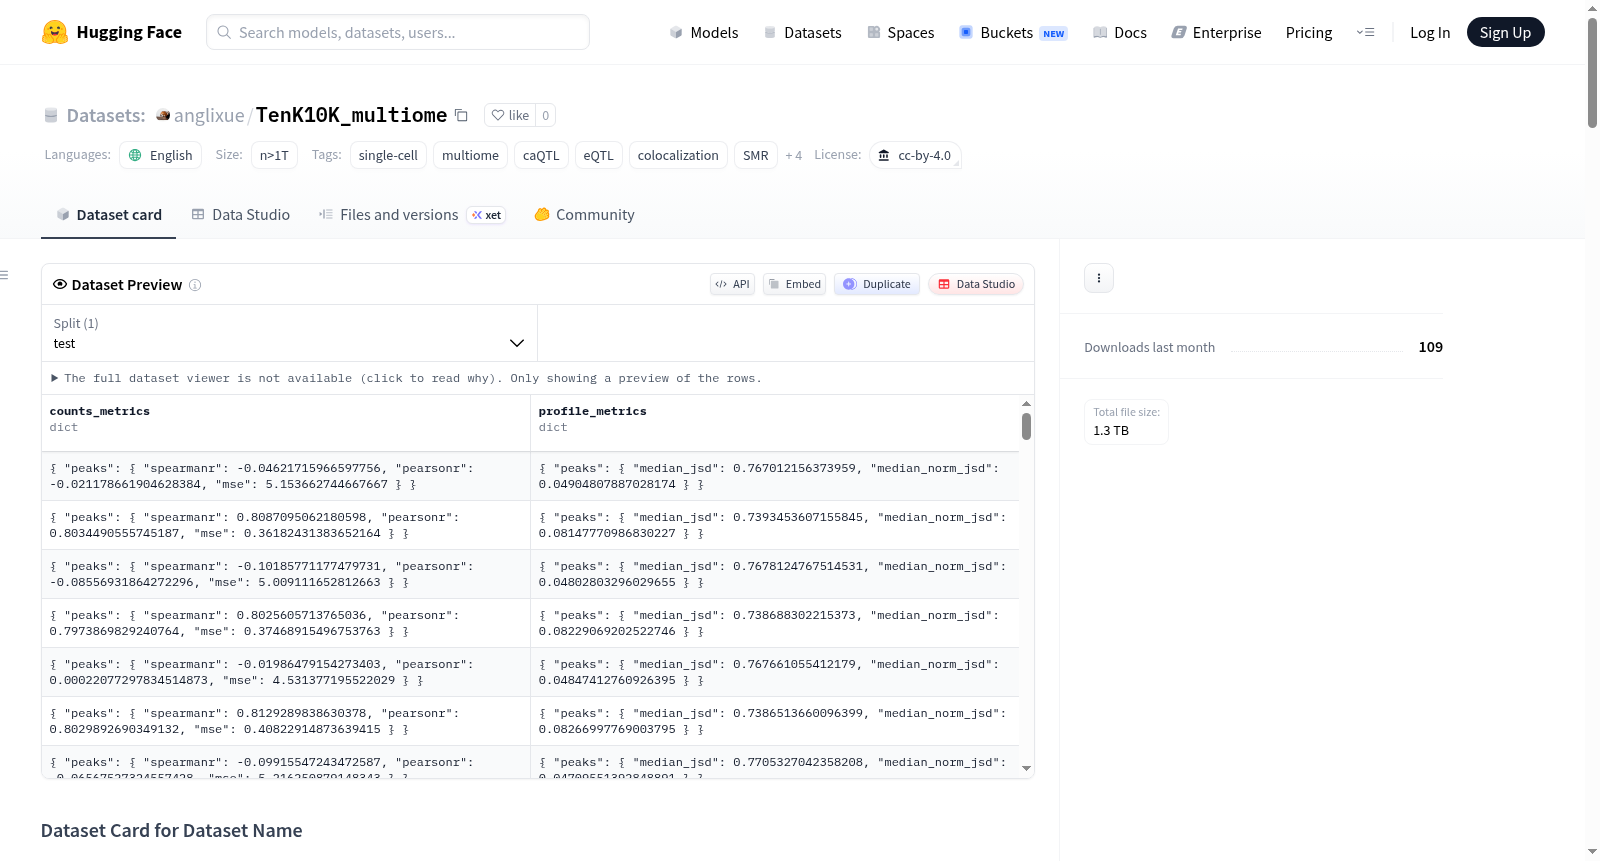
Task: Open the Spaces navigation item
Action: point(900,32)
